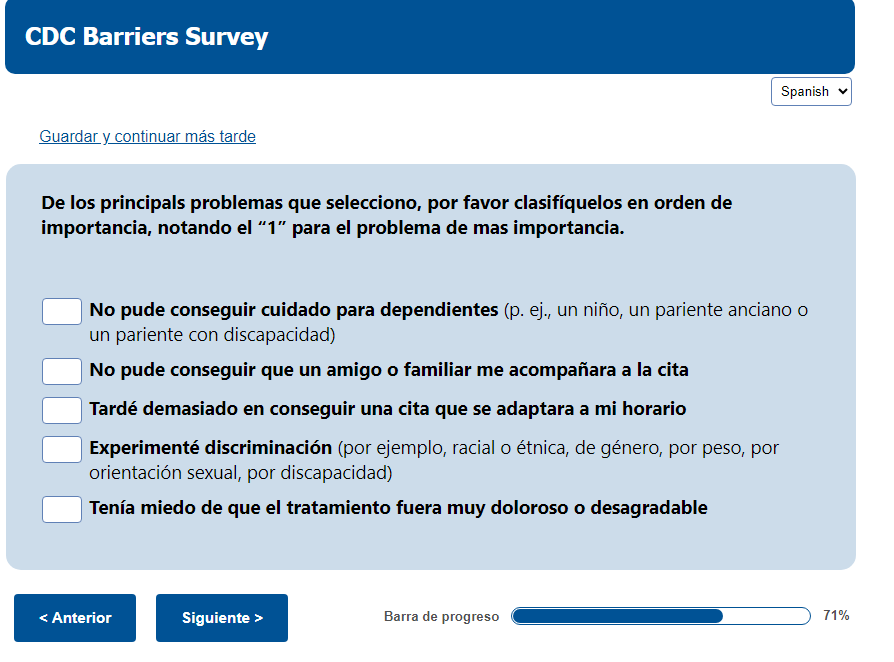Click label about amigo o familiar acompañara

point(388,370)
